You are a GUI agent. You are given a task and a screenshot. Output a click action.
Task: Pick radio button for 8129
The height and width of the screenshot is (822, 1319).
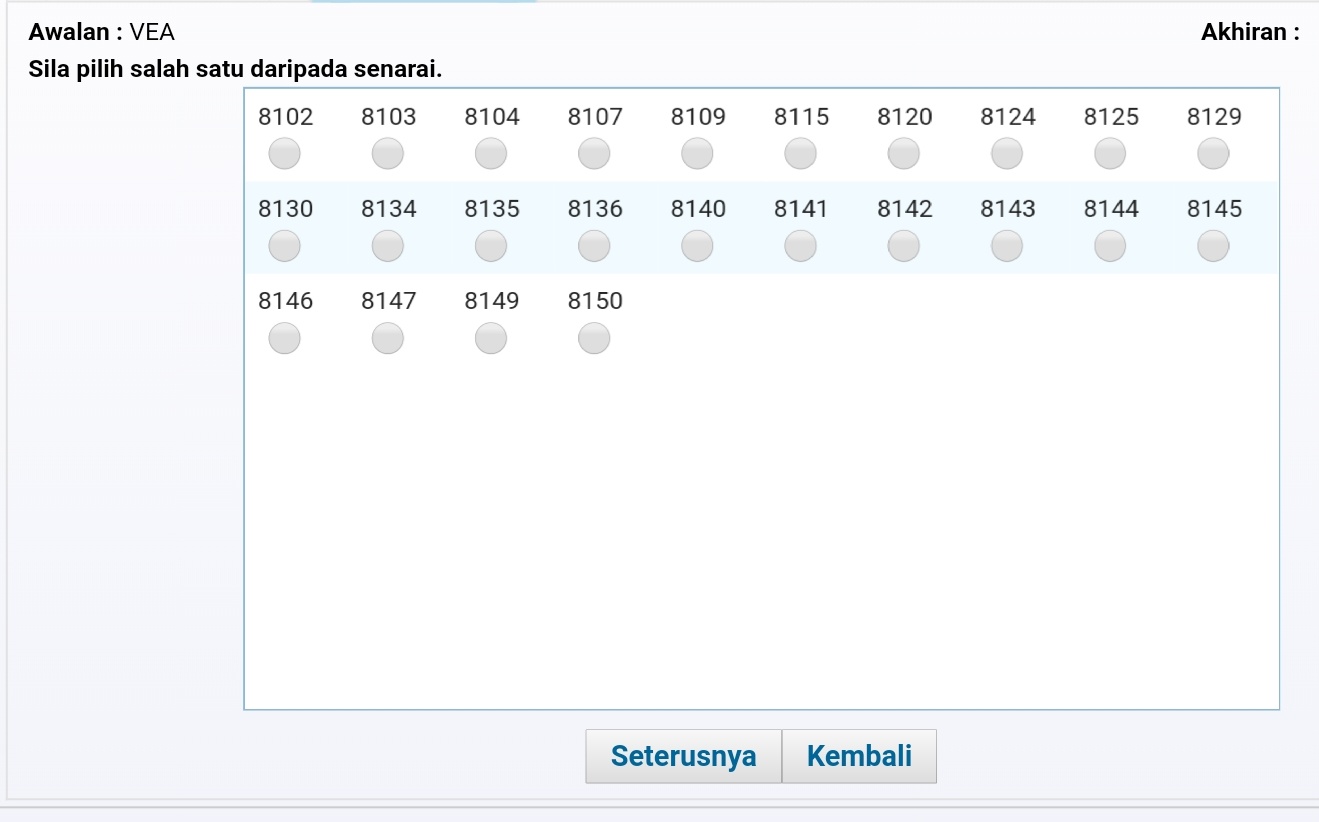pyautogui.click(x=1213, y=154)
